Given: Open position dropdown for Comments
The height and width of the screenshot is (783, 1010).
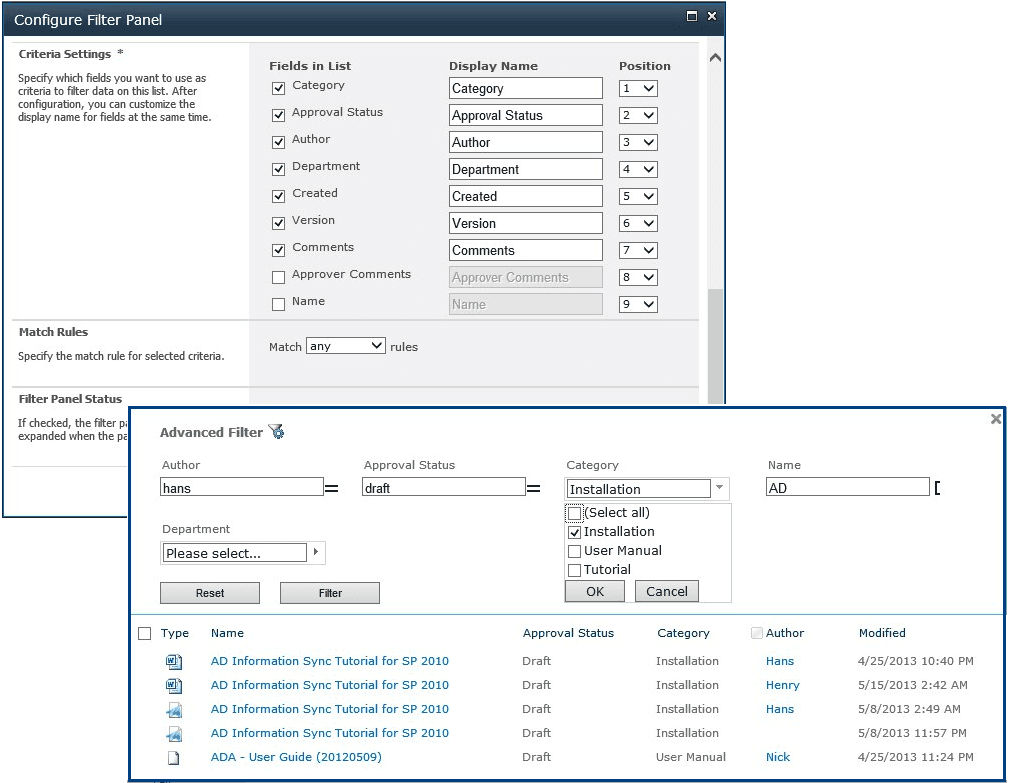Looking at the screenshot, I should tap(638, 250).
